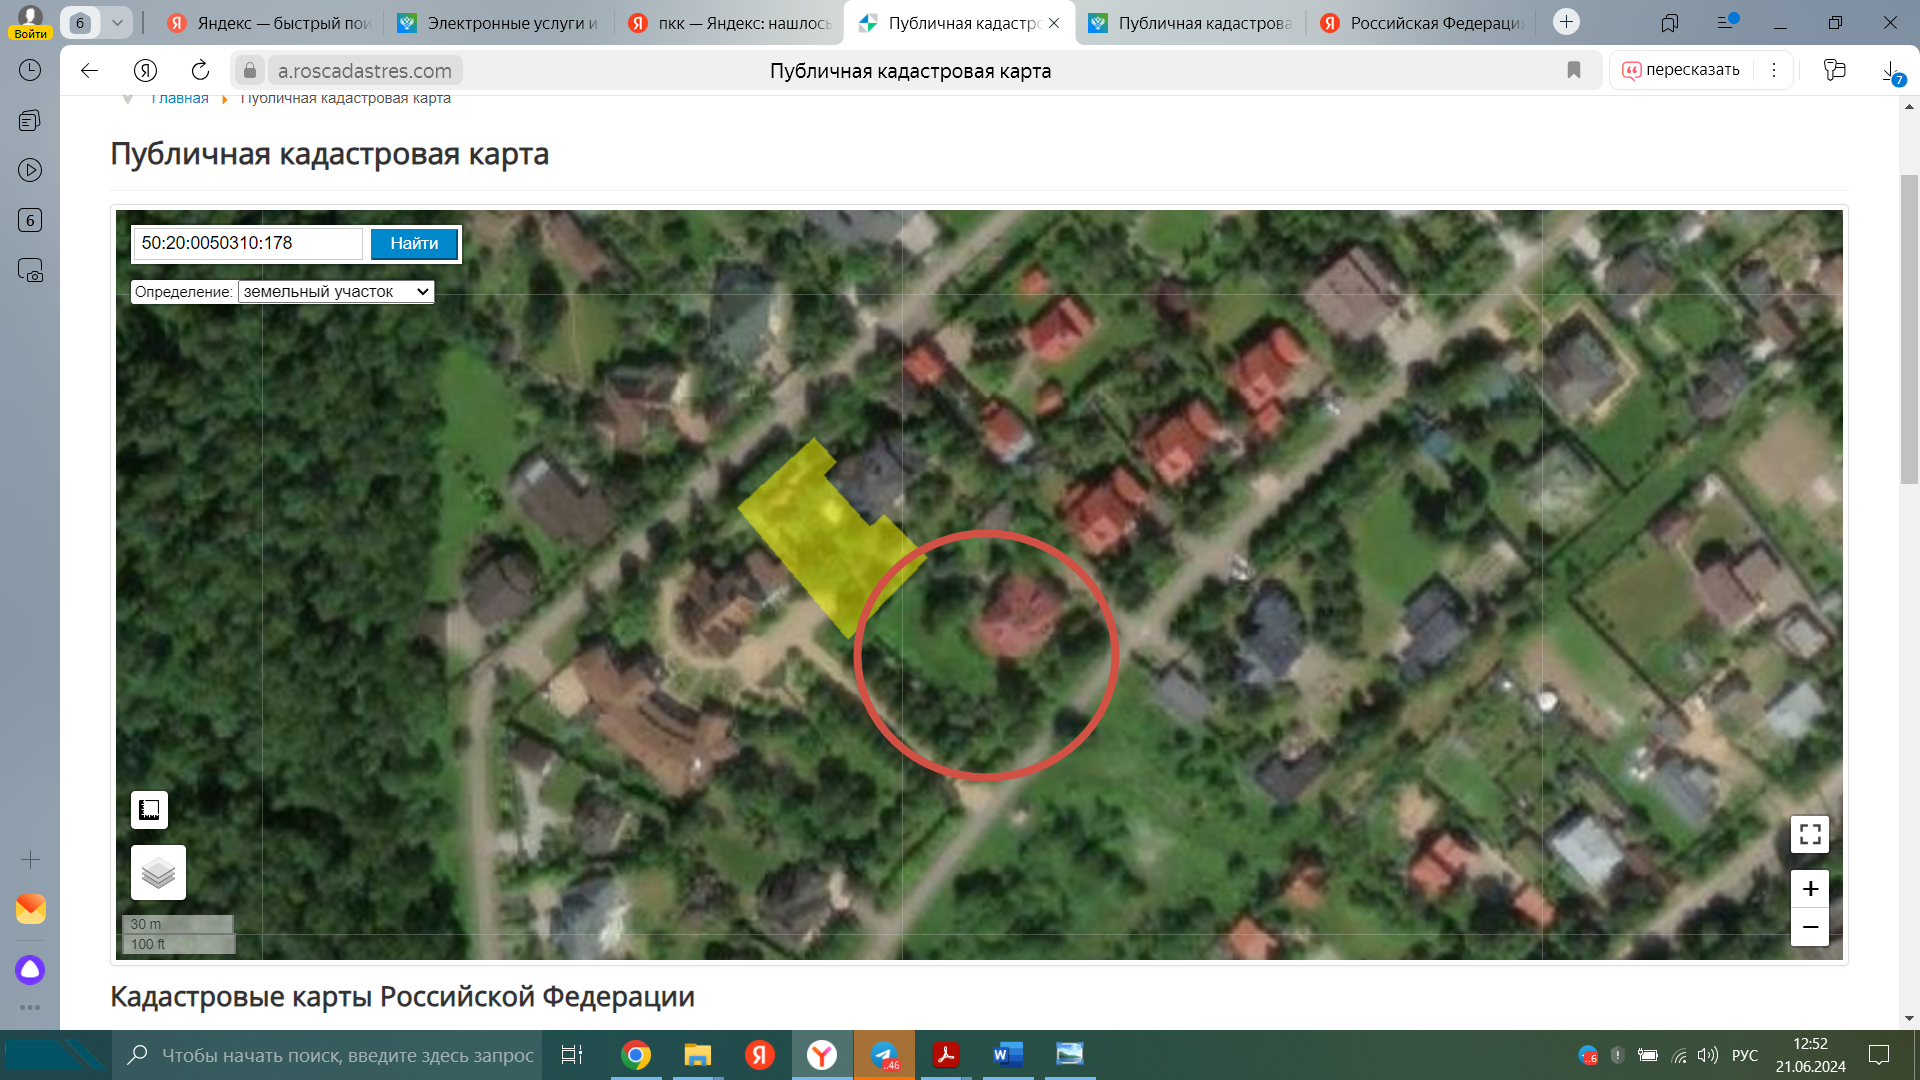Zoom in with the plus button
This screenshot has width=1920, height=1080.
click(x=1809, y=889)
